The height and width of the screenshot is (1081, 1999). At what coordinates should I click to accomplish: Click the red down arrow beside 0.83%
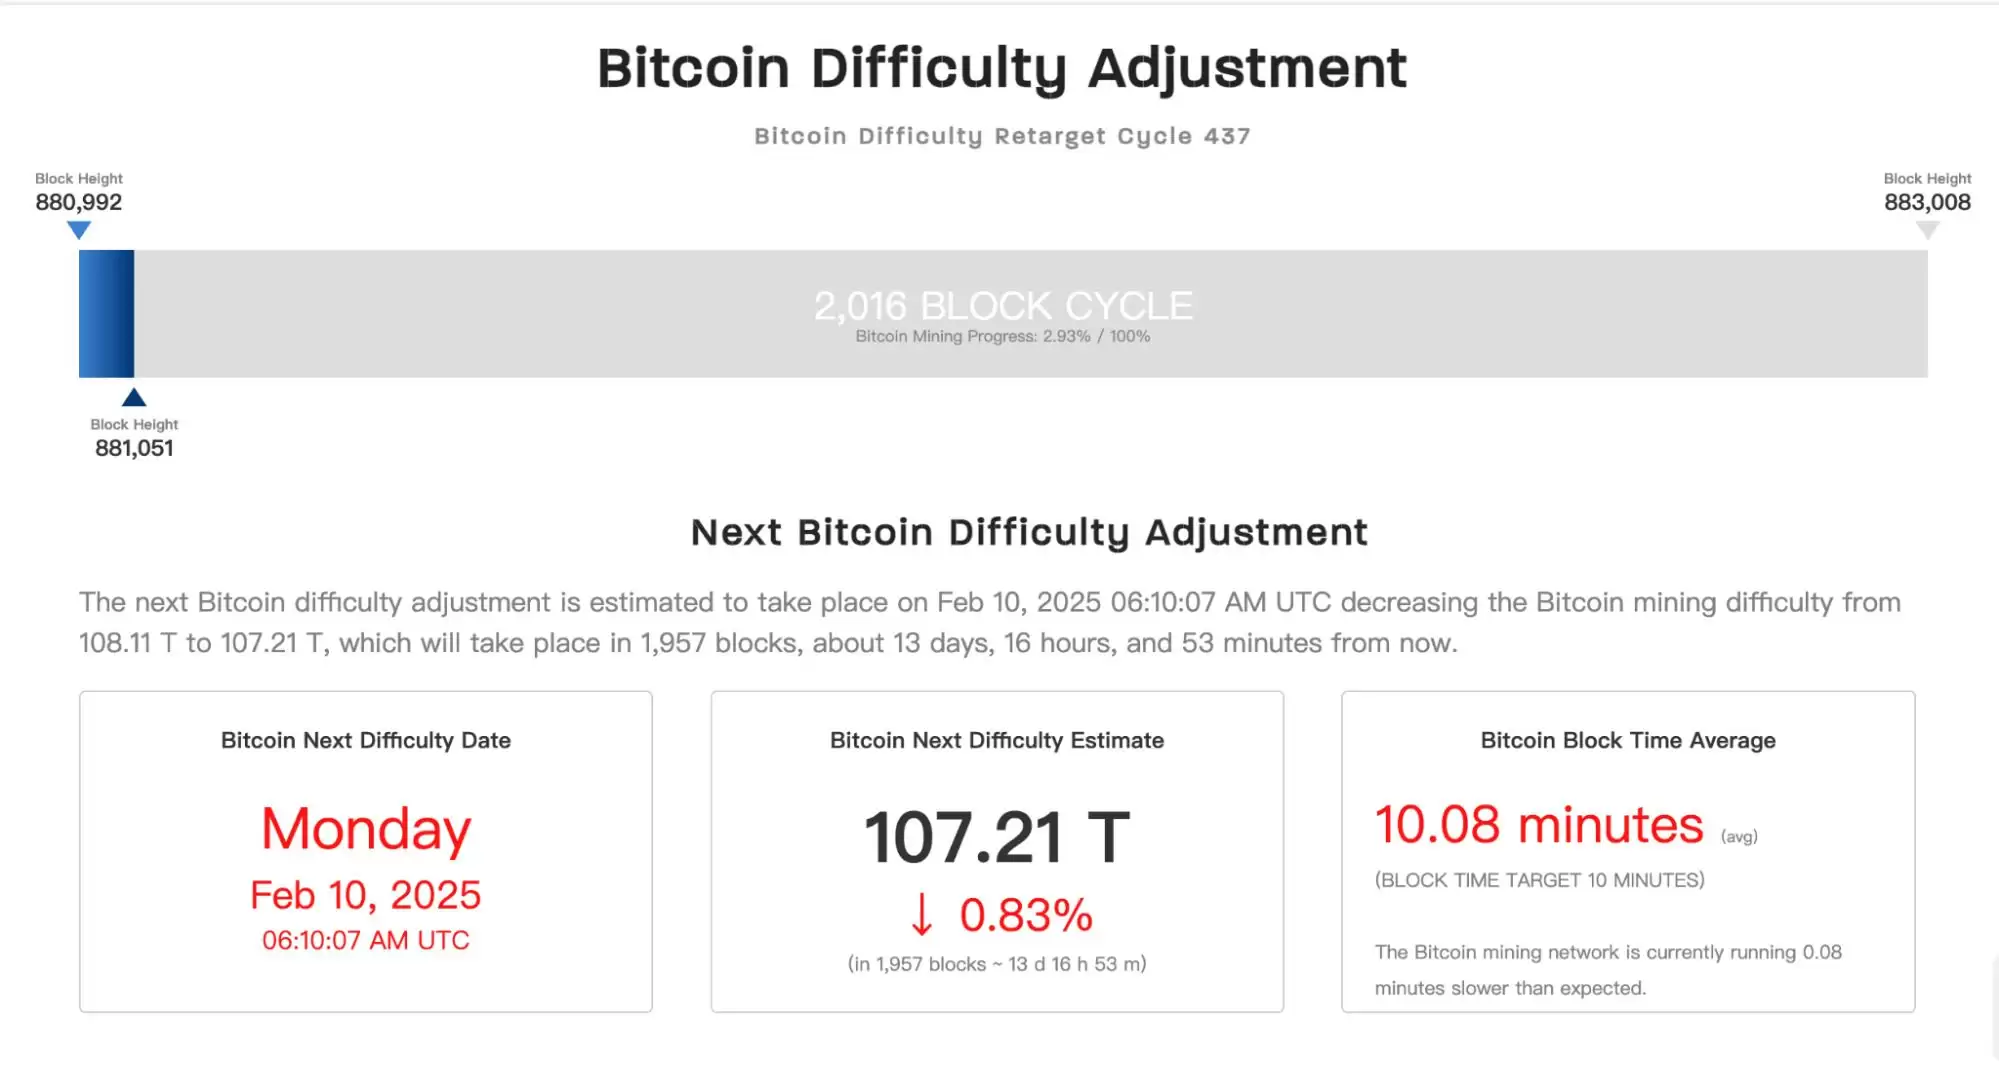point(922,914)
